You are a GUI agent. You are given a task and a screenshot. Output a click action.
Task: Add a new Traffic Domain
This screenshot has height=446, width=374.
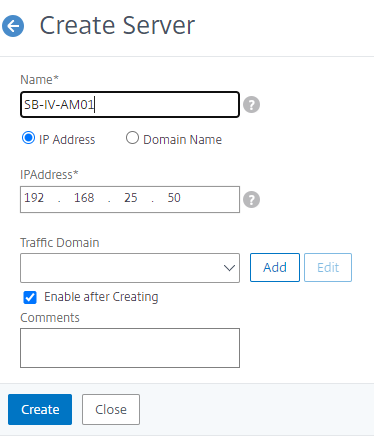[x=275, y=267]
